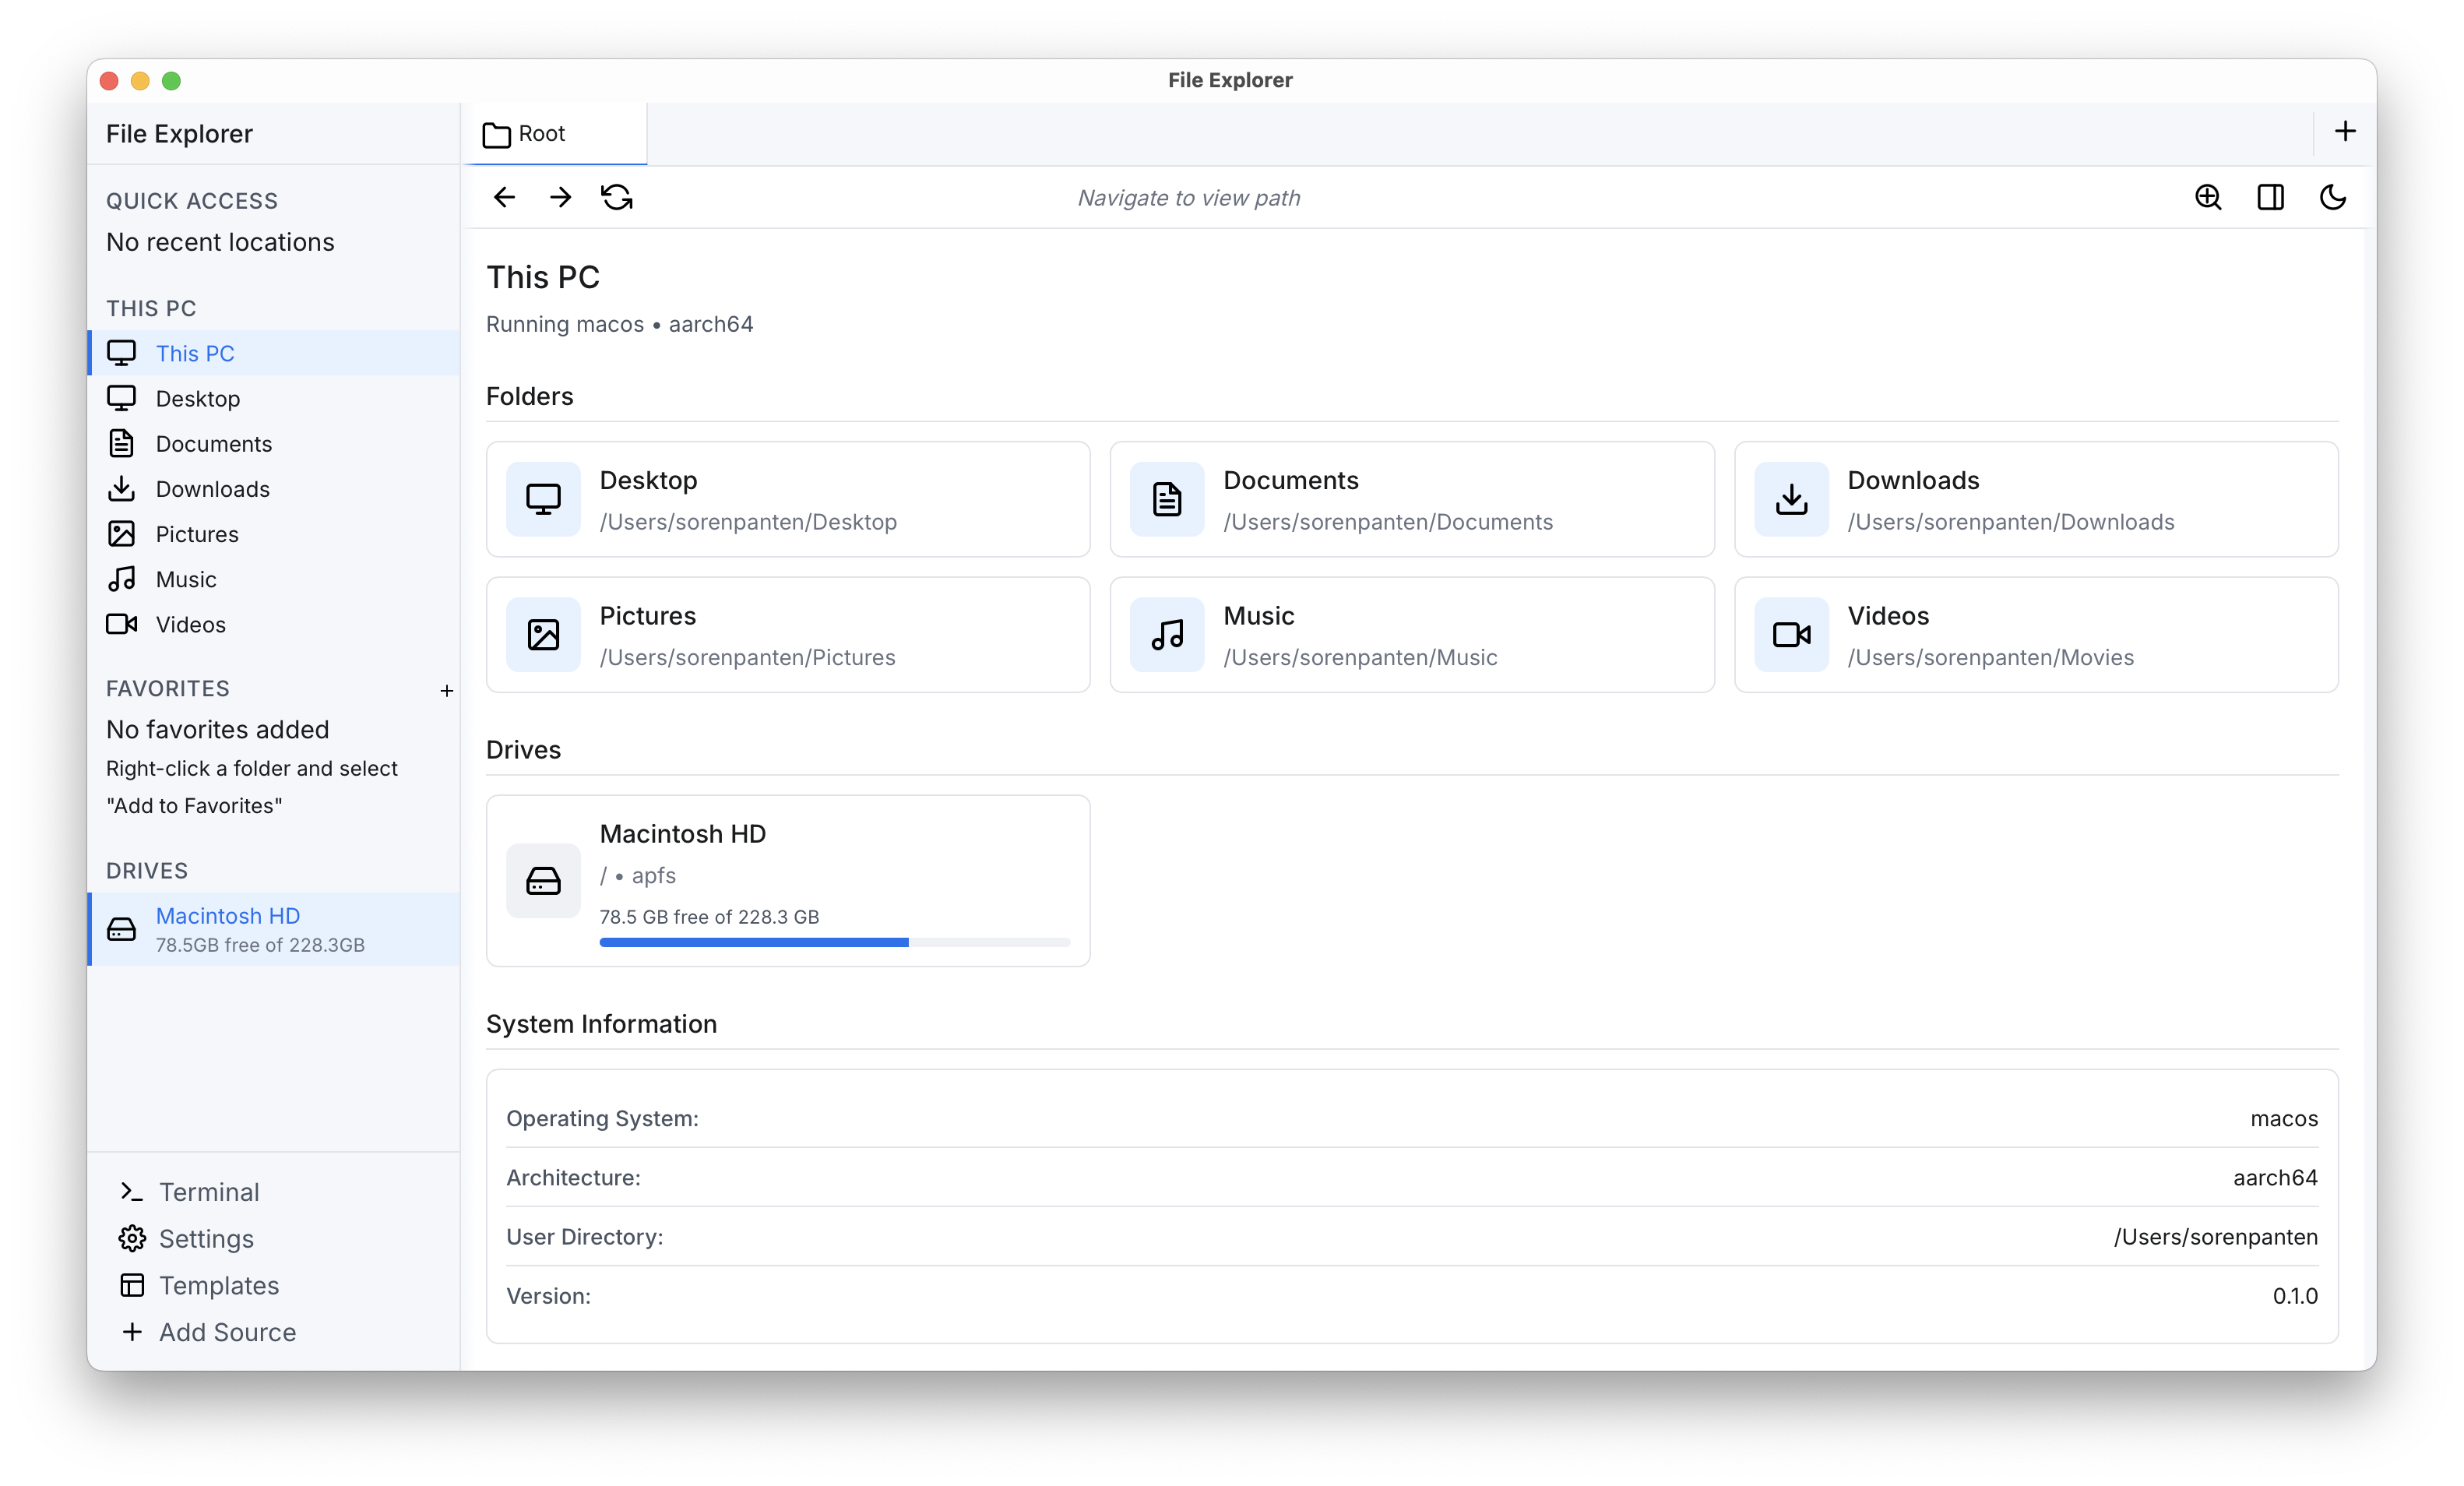The width and height of the screenshot is (2464, 1486).
Task: Switch to the Root tab
Action: 540,133
